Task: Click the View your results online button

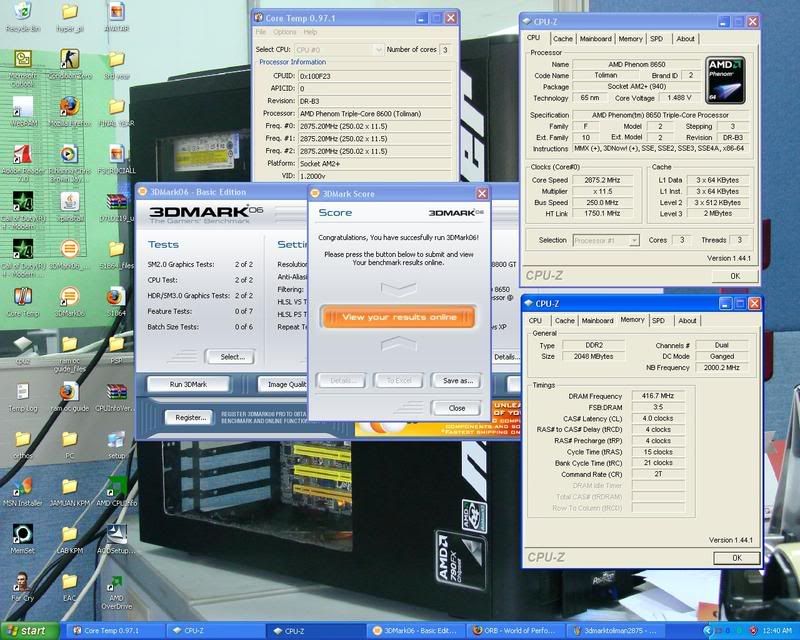Action: point(399,317)
